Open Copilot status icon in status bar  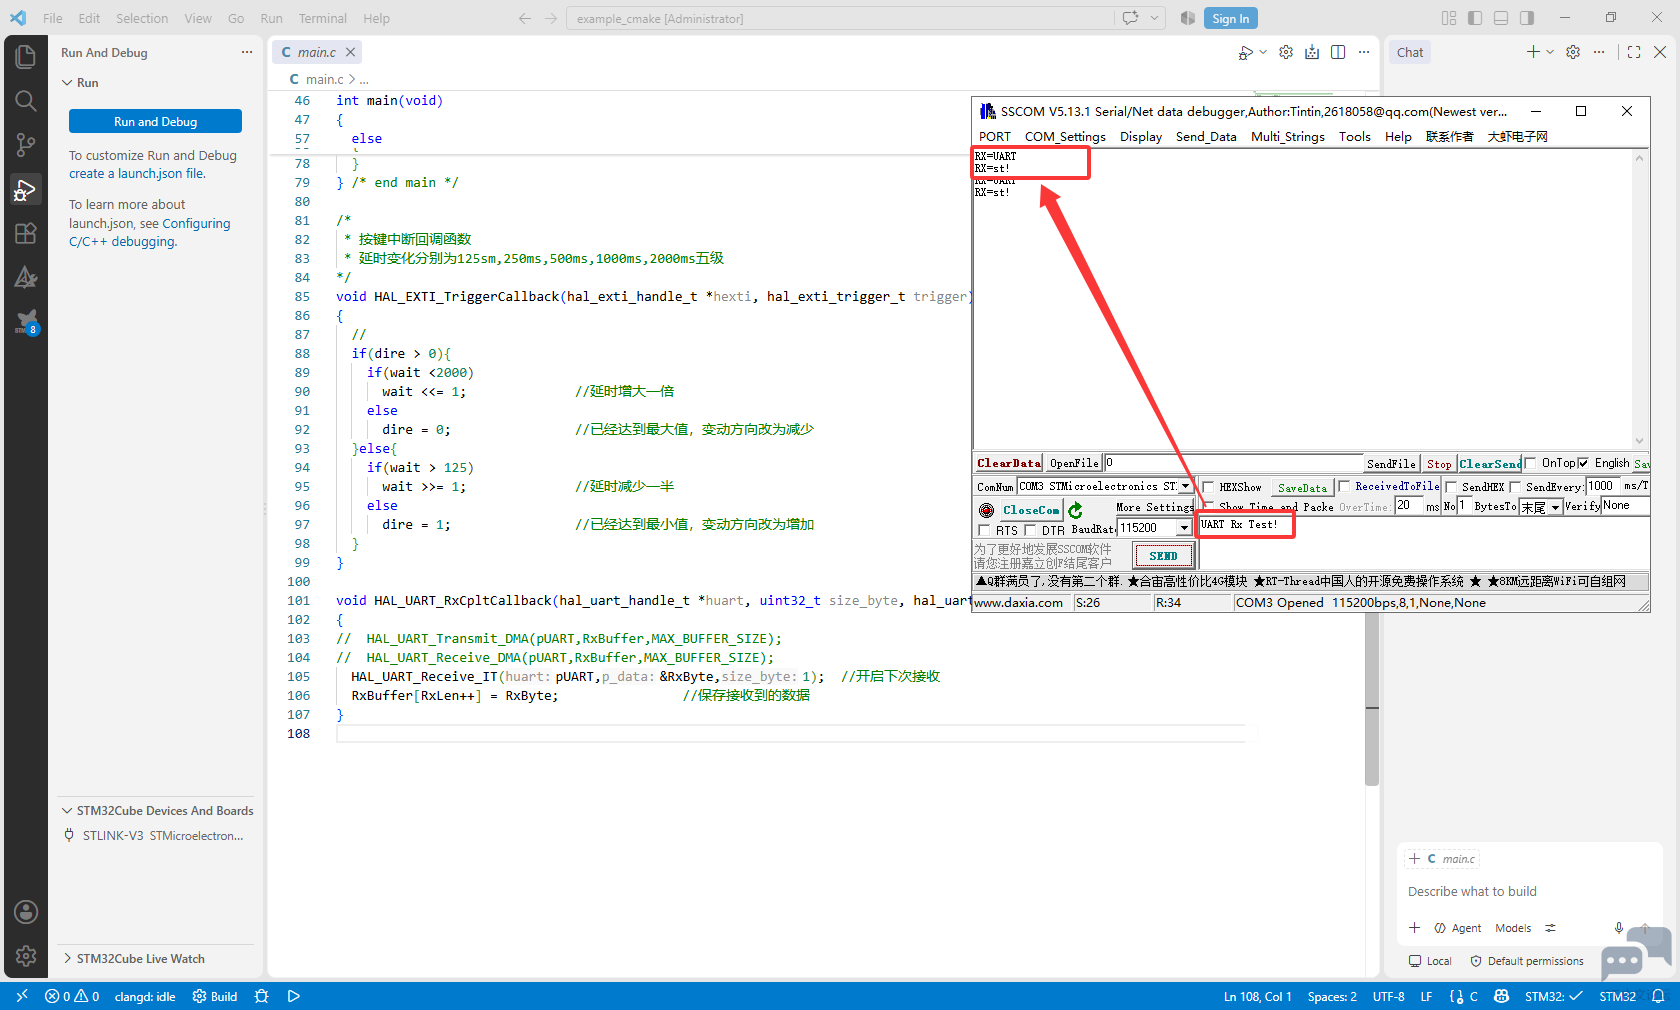point(1501,996)
